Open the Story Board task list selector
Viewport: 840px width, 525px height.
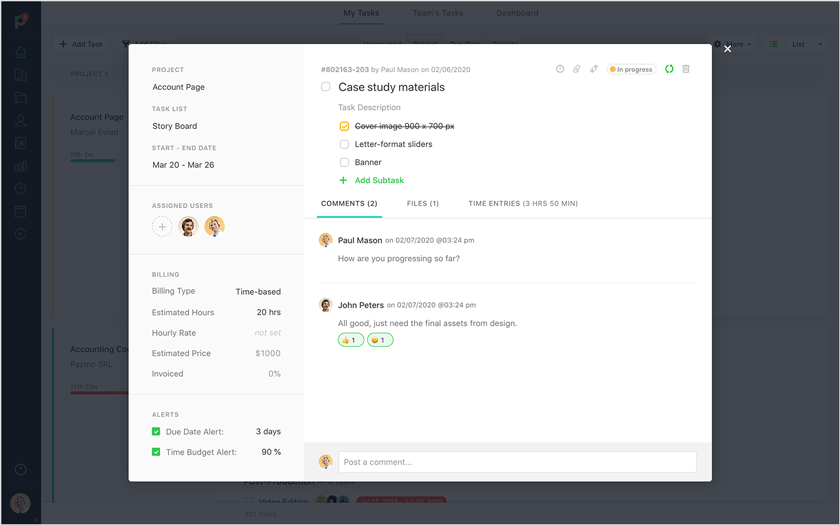click(175, 126)
